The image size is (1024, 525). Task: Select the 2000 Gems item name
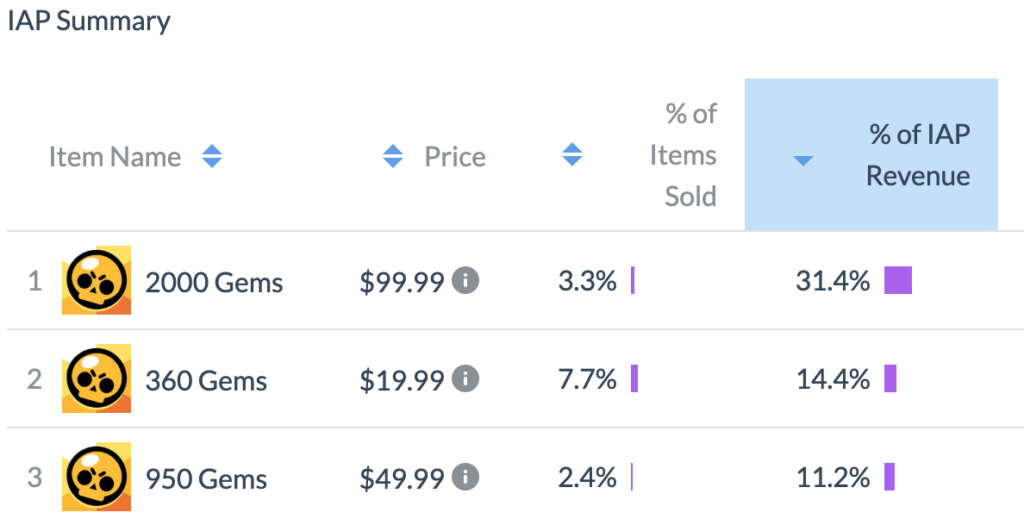click(214, 282)
